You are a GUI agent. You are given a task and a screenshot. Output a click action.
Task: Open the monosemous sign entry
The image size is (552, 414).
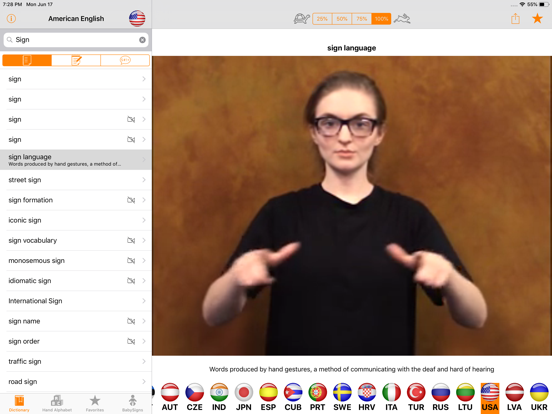(x=76, y=261)
